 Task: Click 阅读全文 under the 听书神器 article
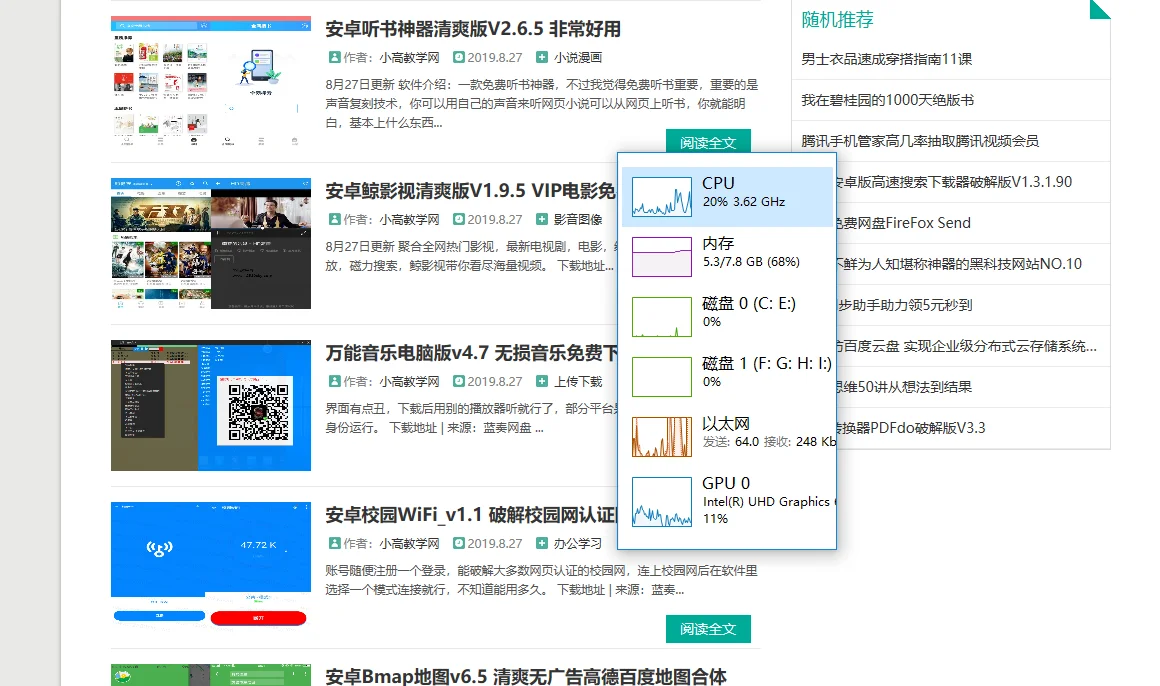tap(708, 141)
